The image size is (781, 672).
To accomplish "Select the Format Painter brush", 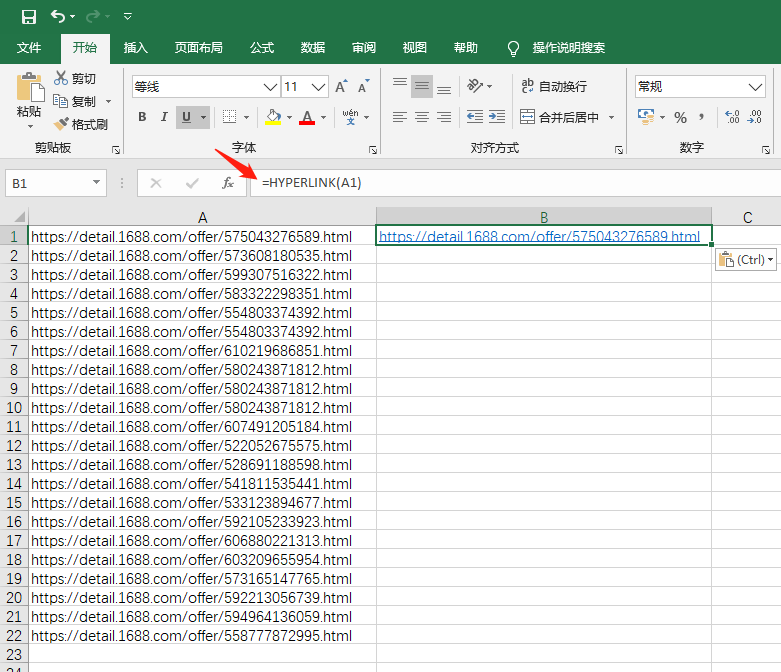I will point(61,124).
